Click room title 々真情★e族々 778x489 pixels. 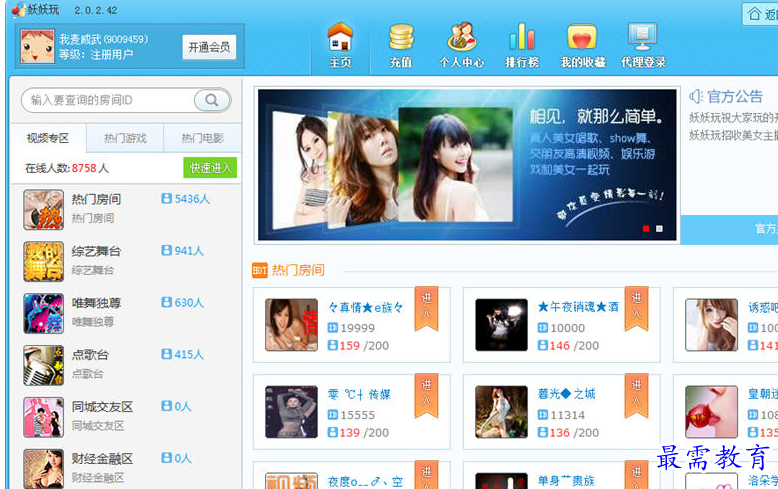tap(366, 308)
